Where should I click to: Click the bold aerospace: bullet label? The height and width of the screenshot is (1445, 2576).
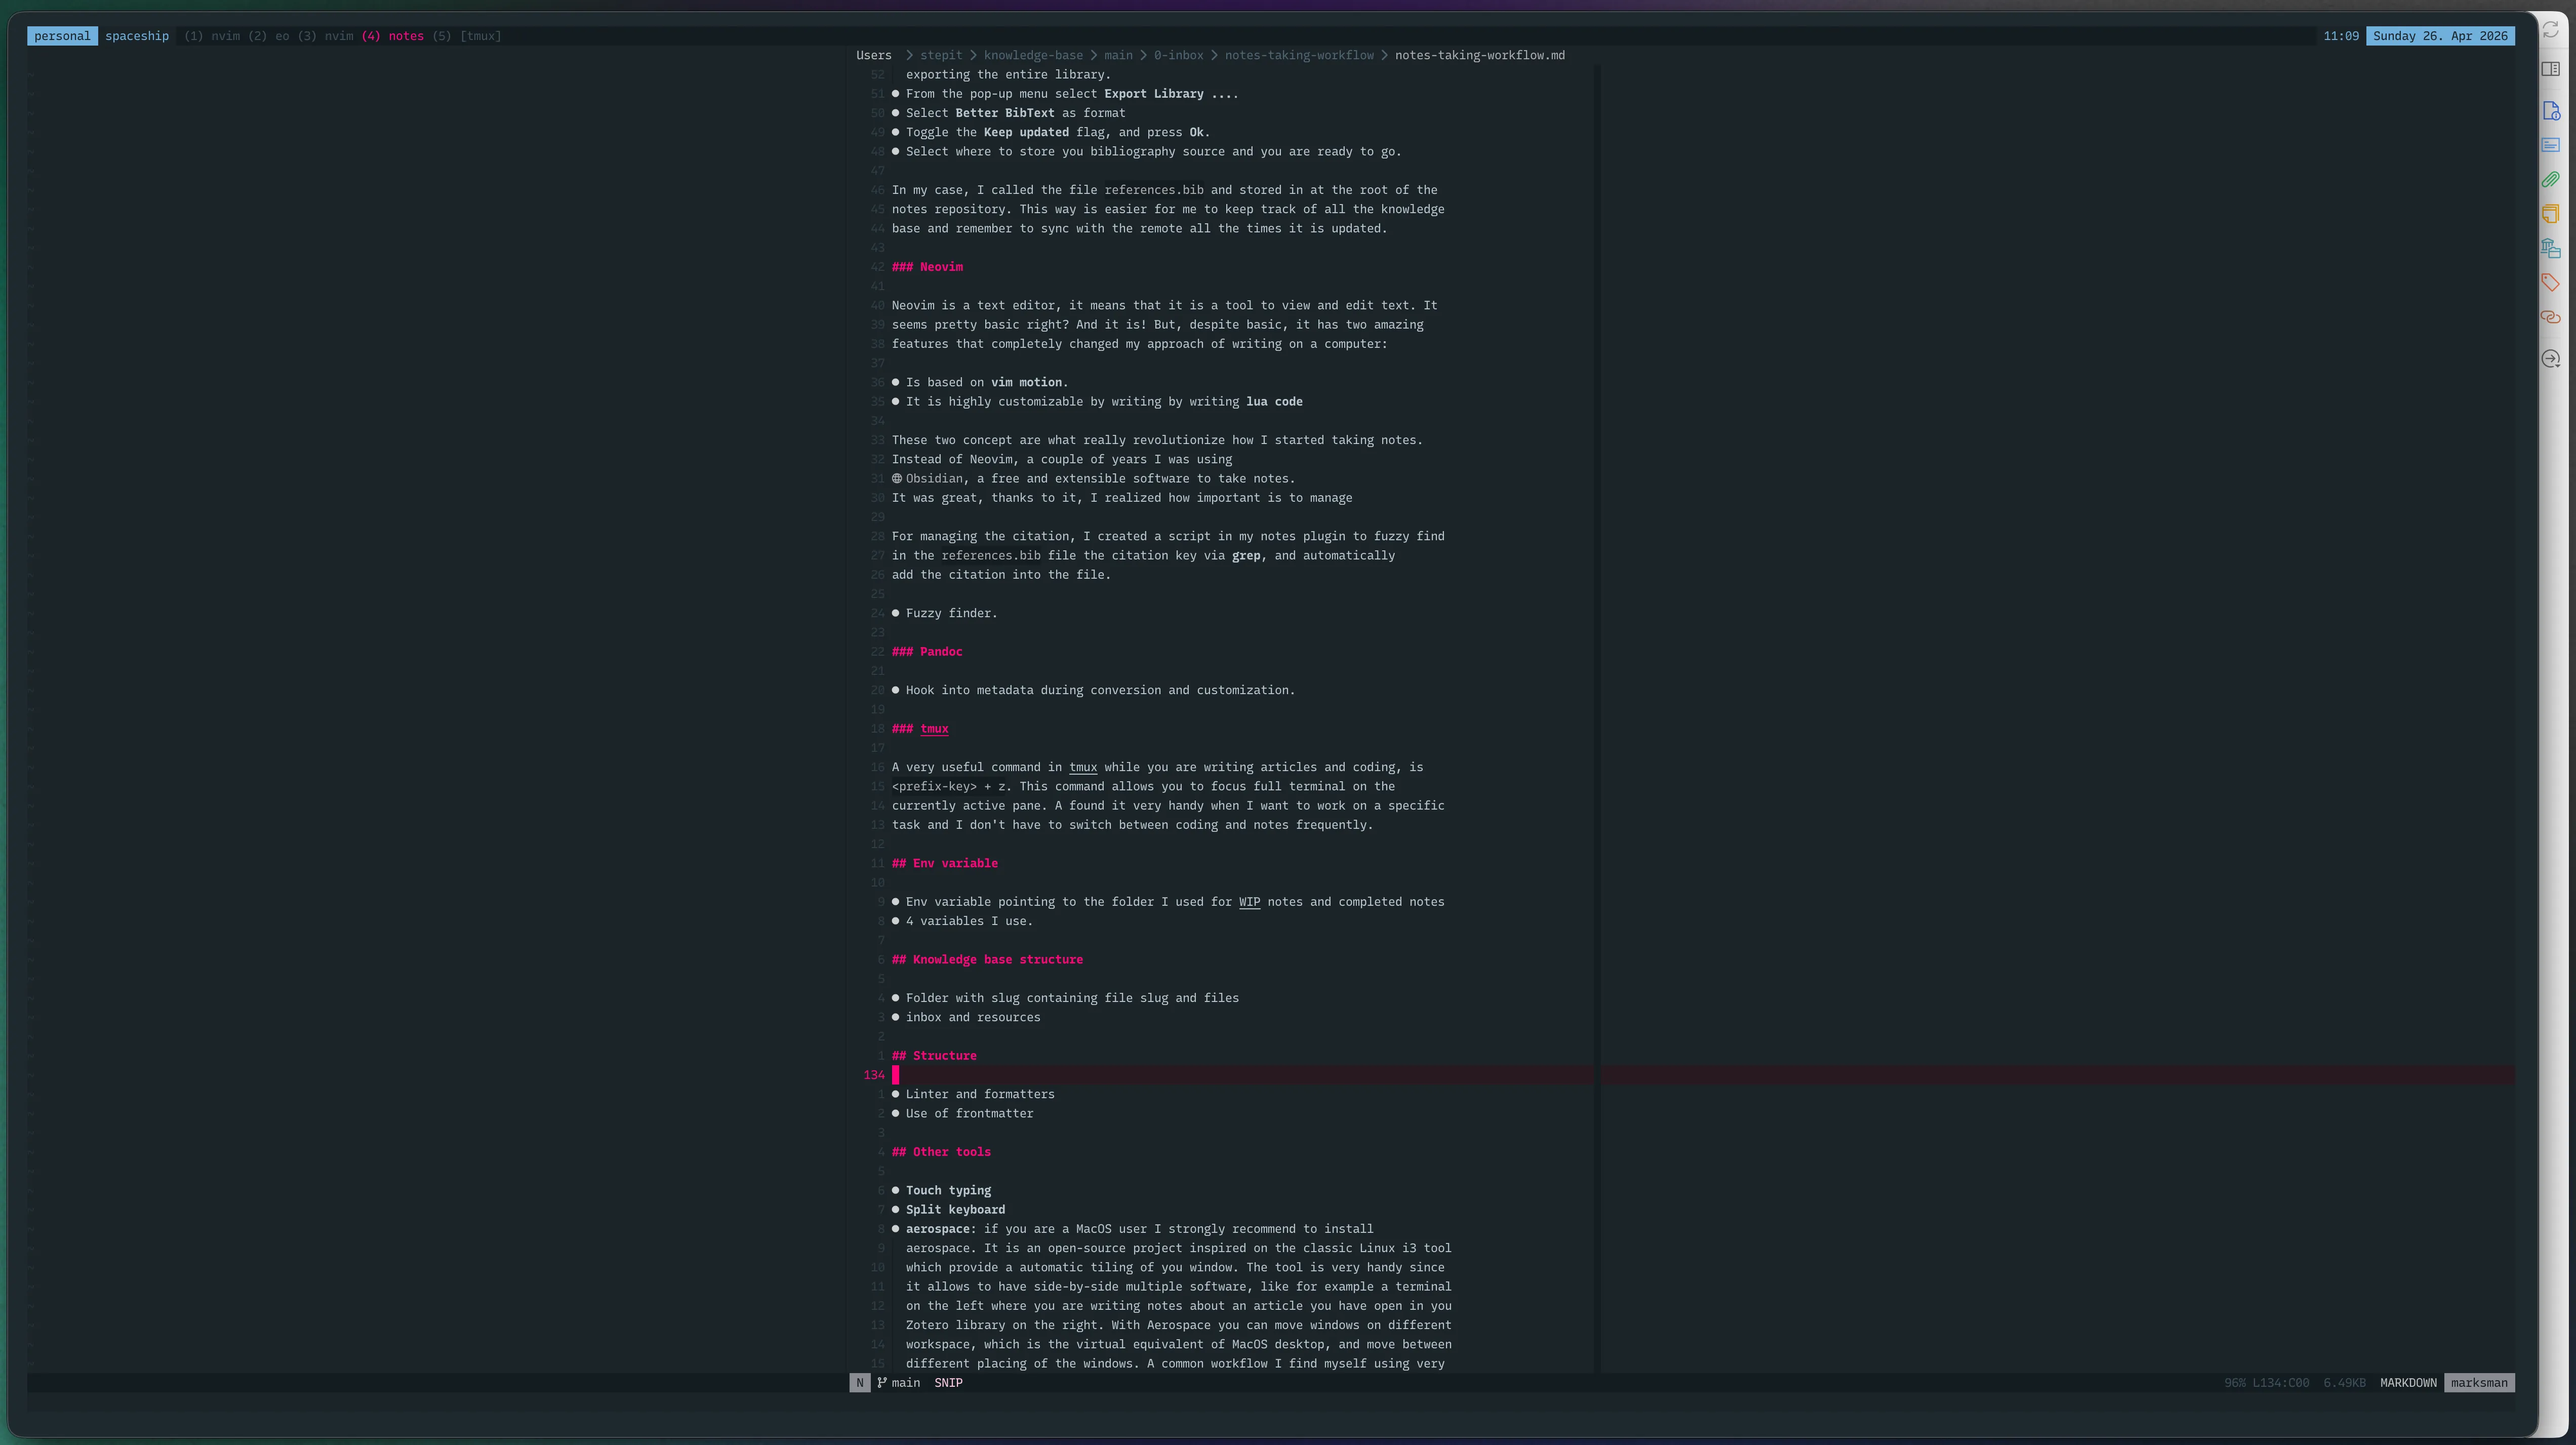(941, 1229)
